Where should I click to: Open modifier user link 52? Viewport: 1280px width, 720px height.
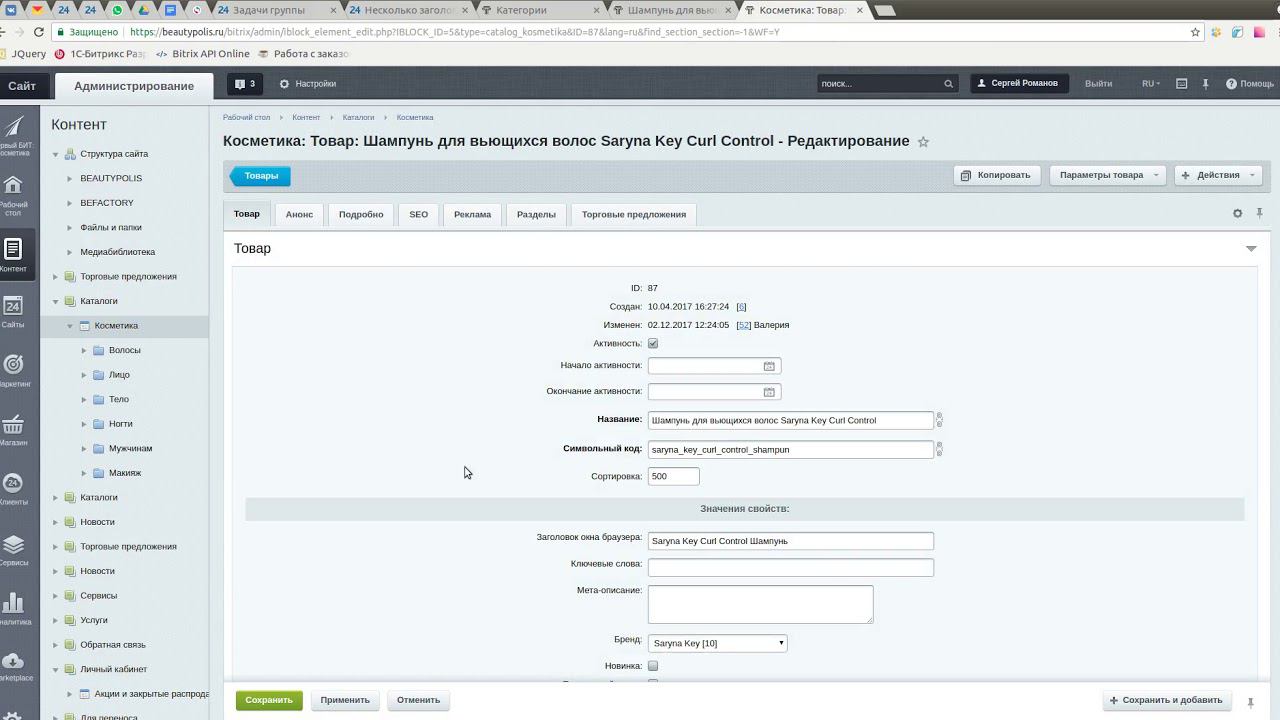click(x=744, y=325)
